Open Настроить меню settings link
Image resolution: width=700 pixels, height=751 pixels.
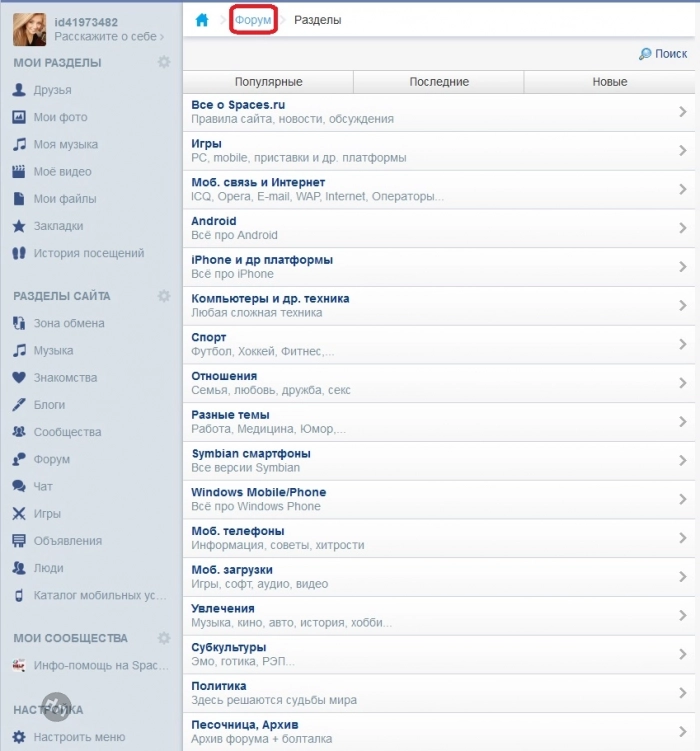tap(79, 737)
